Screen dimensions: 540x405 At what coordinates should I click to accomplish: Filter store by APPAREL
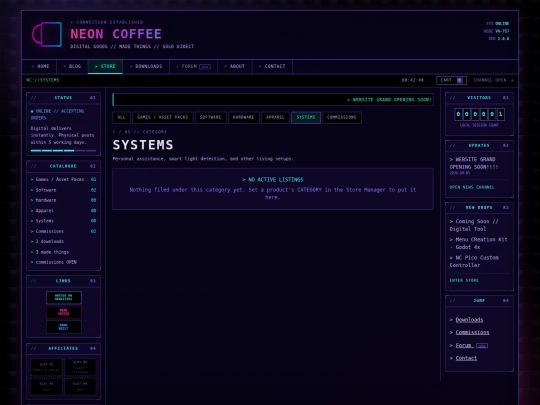pos(275,117)
